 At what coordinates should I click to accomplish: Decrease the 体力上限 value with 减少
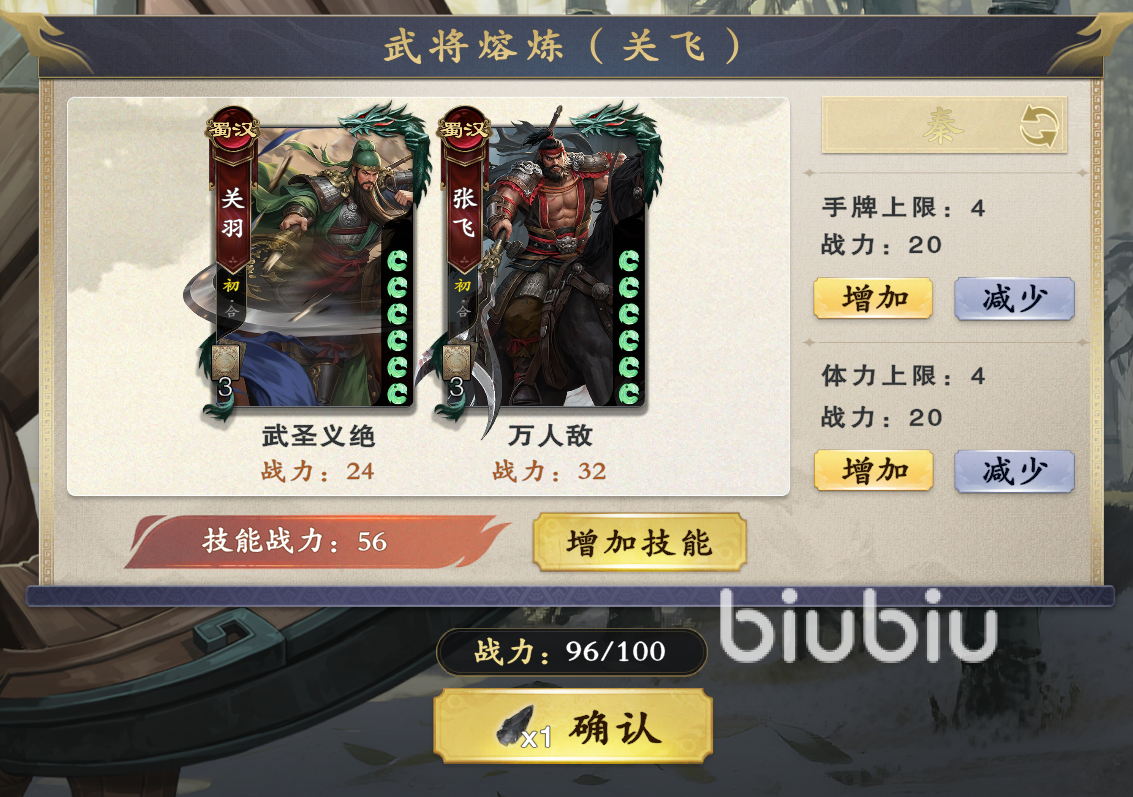coord(1014,471)
